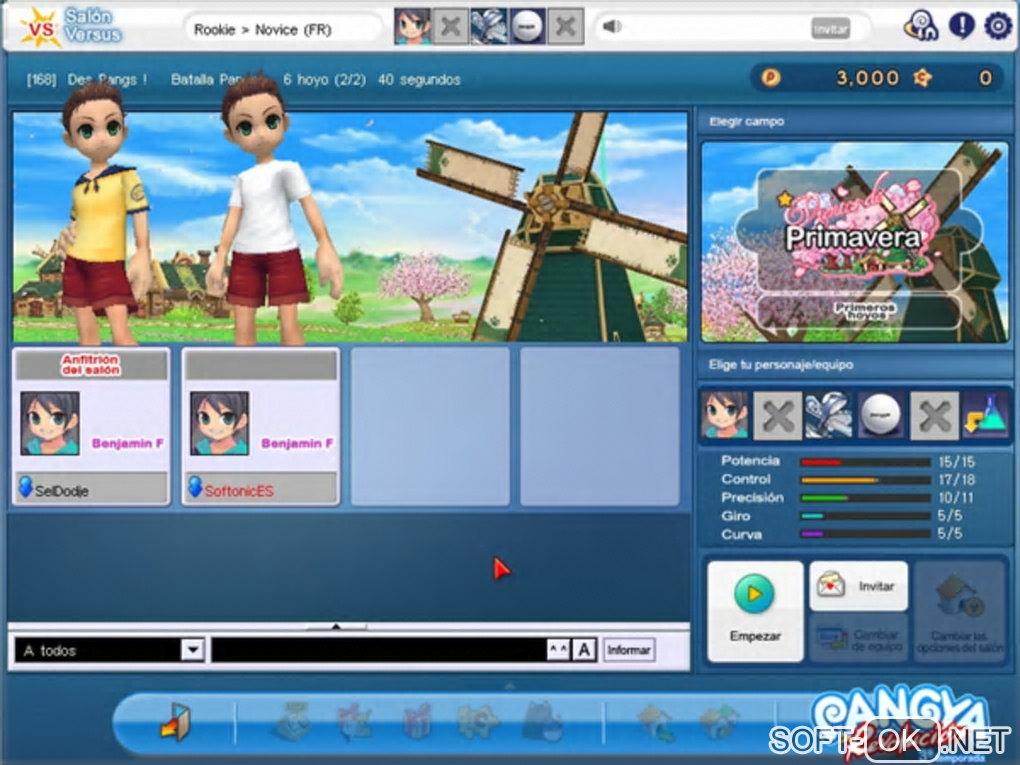Click the third empty player slot
This screenshot has height=765, width=1020.
coord(431,426)
